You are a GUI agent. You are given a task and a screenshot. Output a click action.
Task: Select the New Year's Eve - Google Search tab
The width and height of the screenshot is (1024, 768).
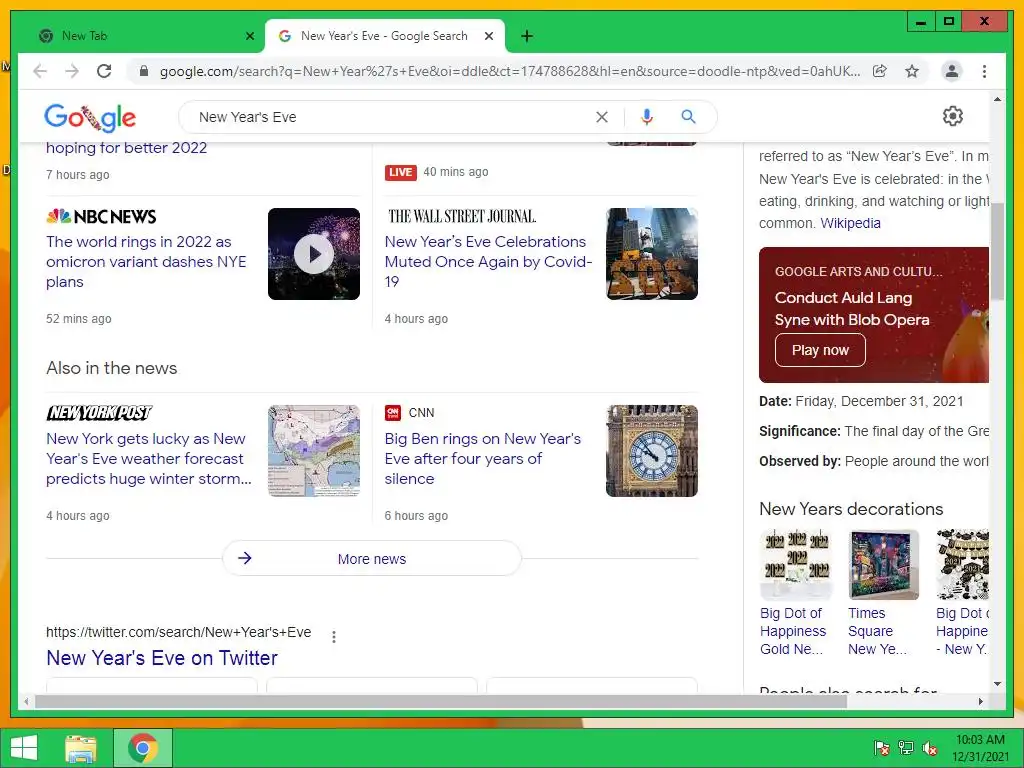pyautogui.click(x=385, y=36)
